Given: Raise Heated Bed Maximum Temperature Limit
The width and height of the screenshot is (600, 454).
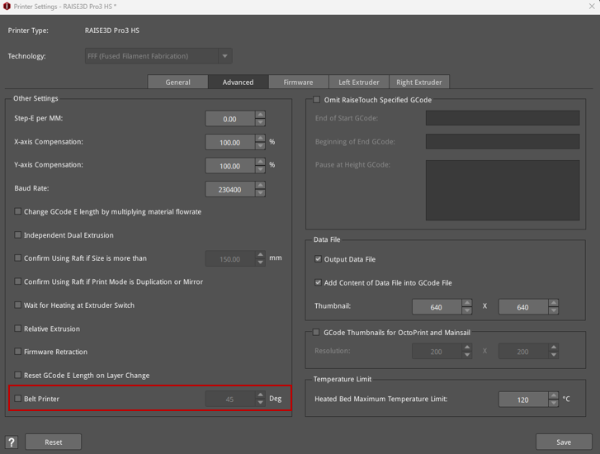Looking at the screenshot, I should (553, 394).
